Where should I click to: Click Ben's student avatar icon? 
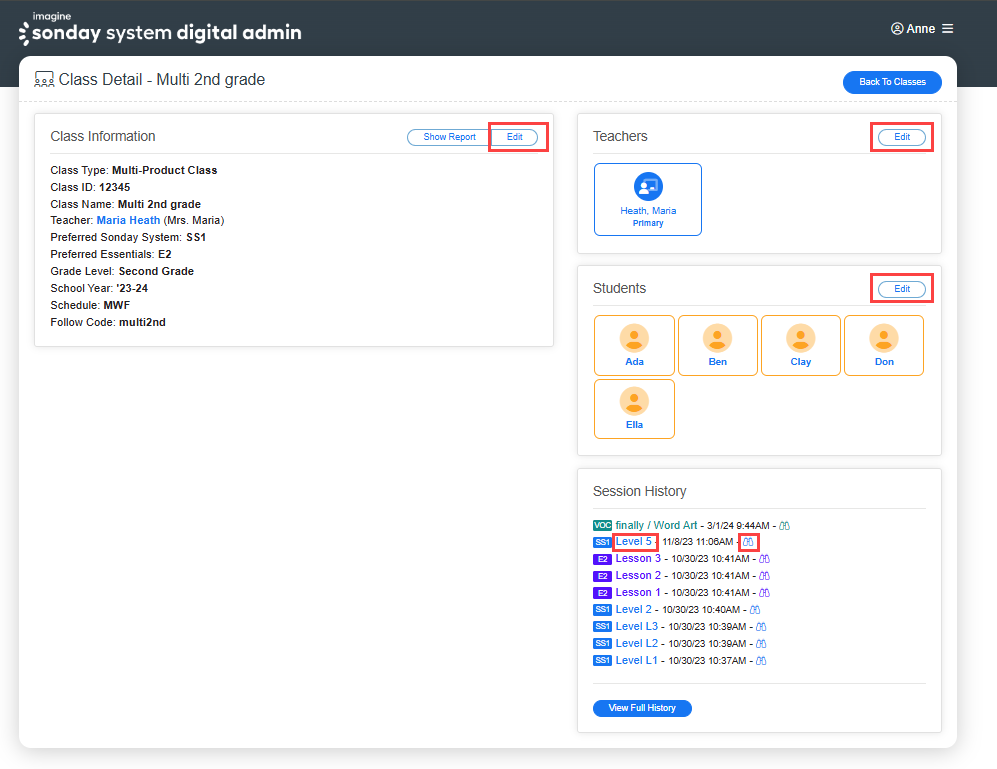tap(717, 338)
